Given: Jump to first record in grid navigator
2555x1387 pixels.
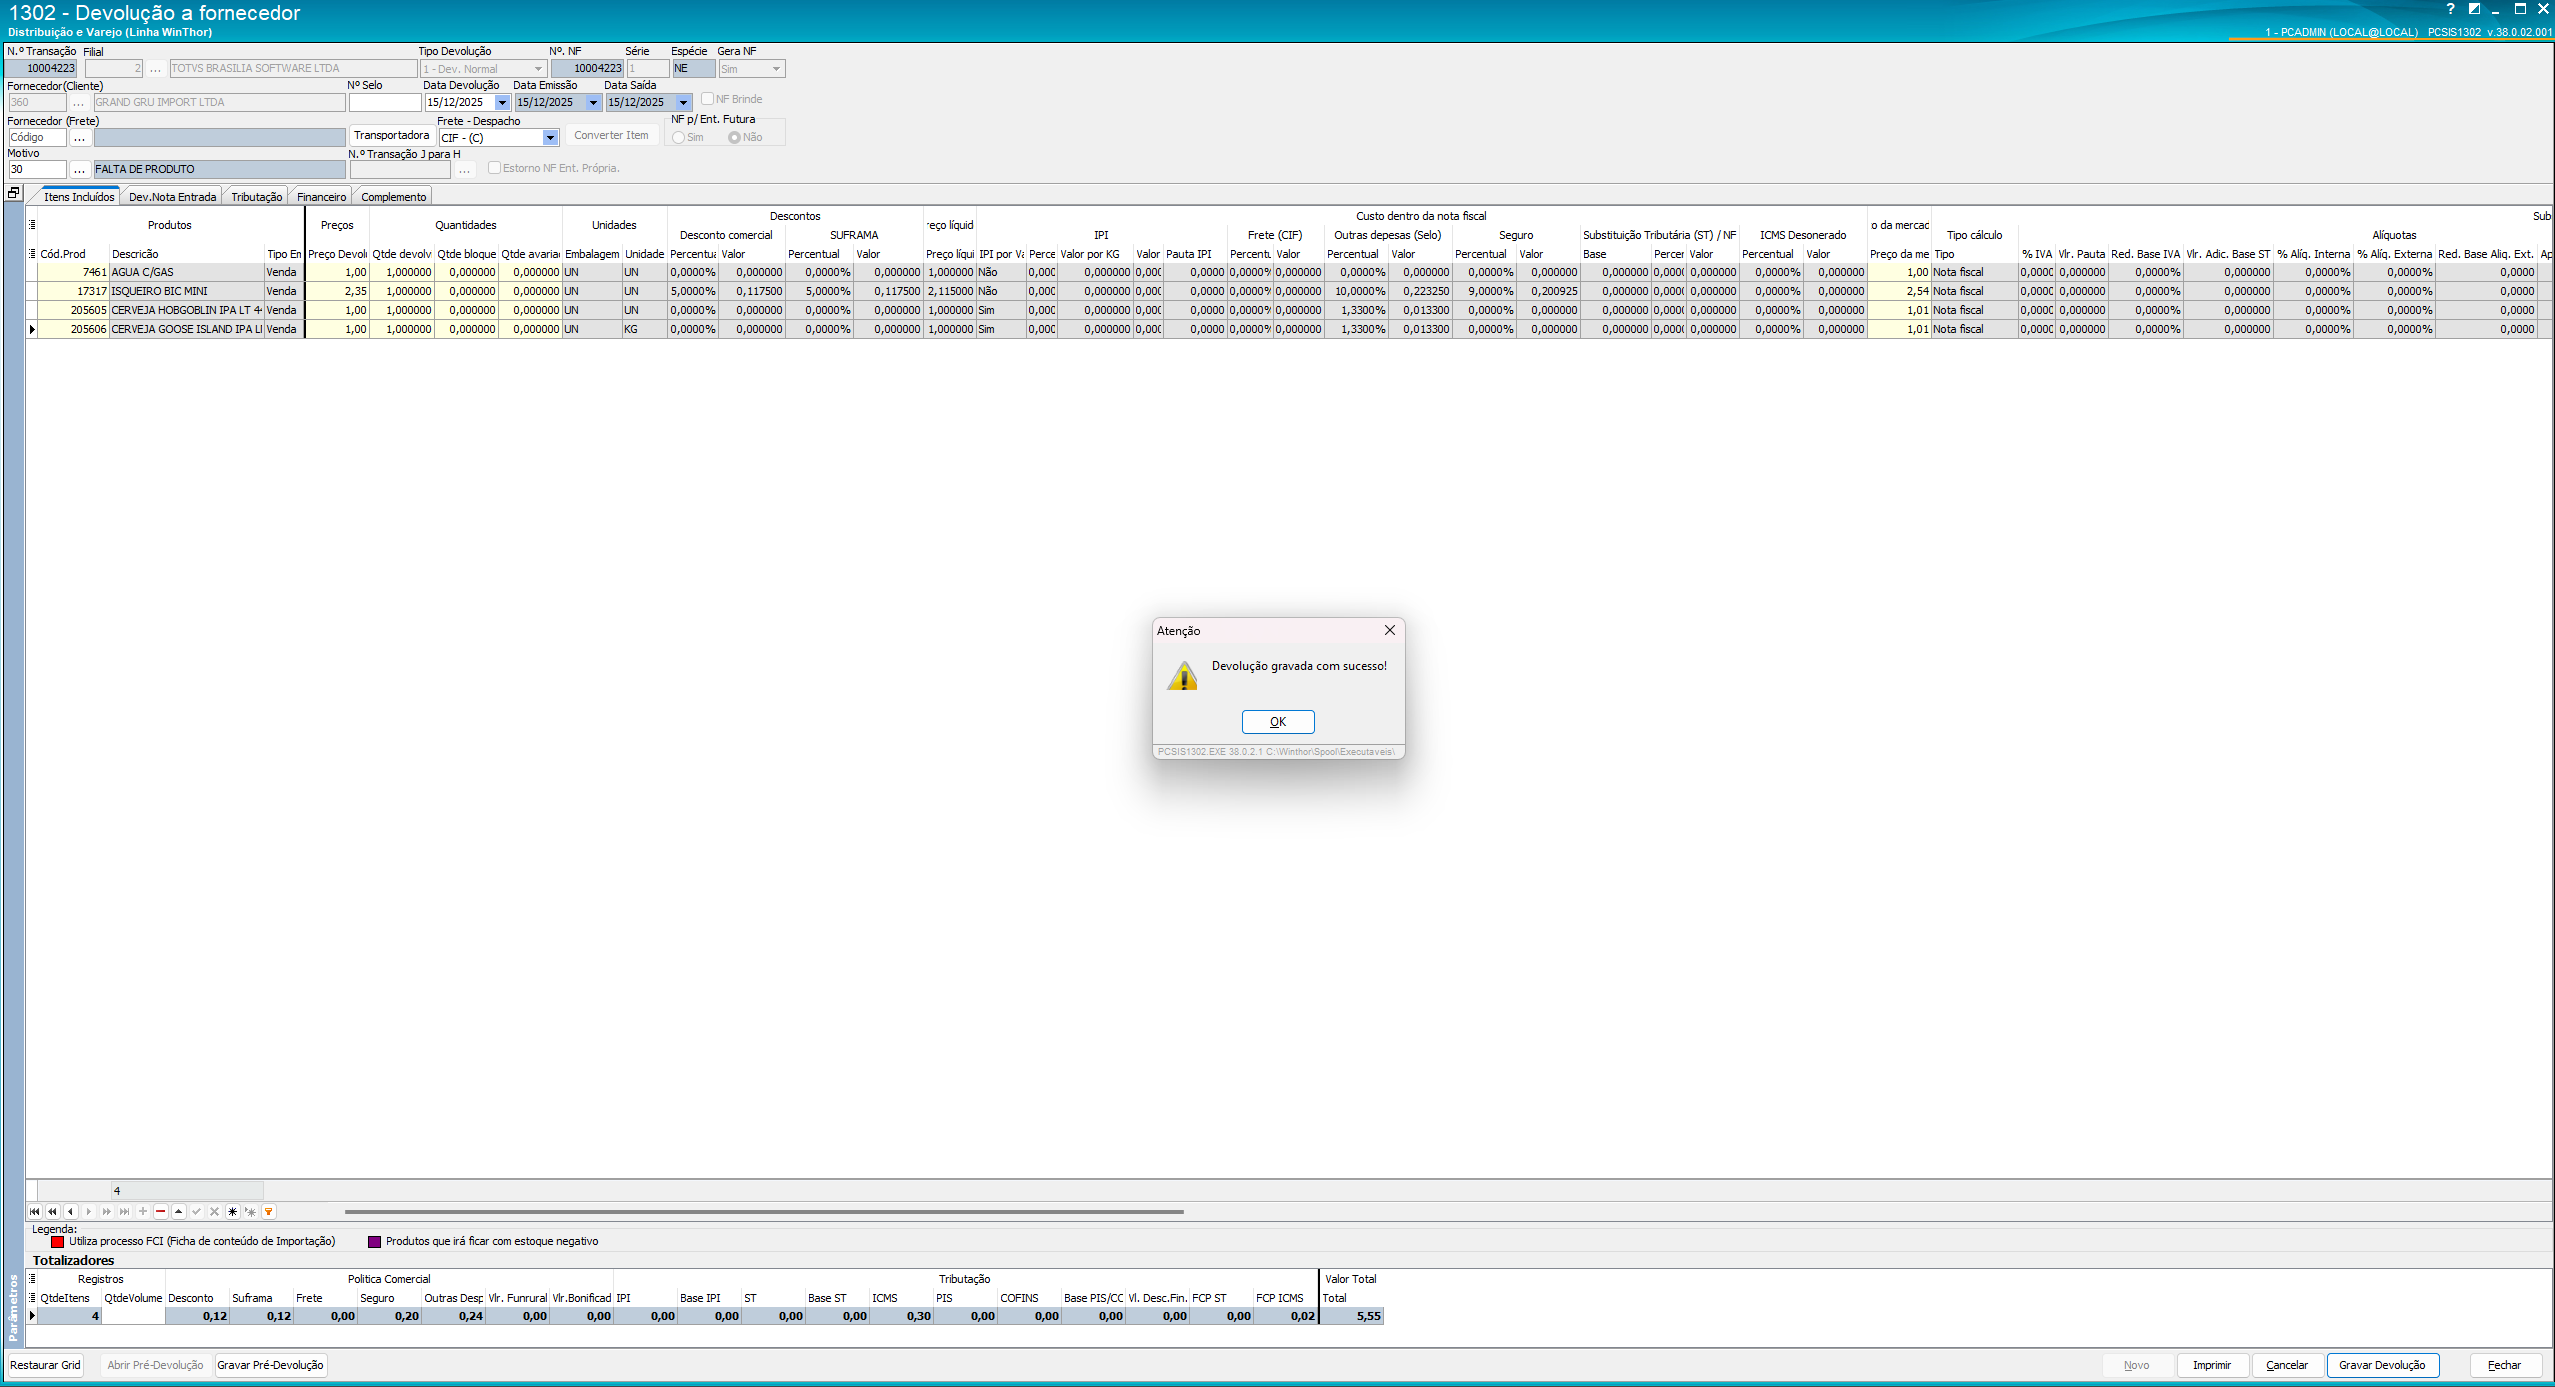Looking at the screenshot, I should (35, 1211).
